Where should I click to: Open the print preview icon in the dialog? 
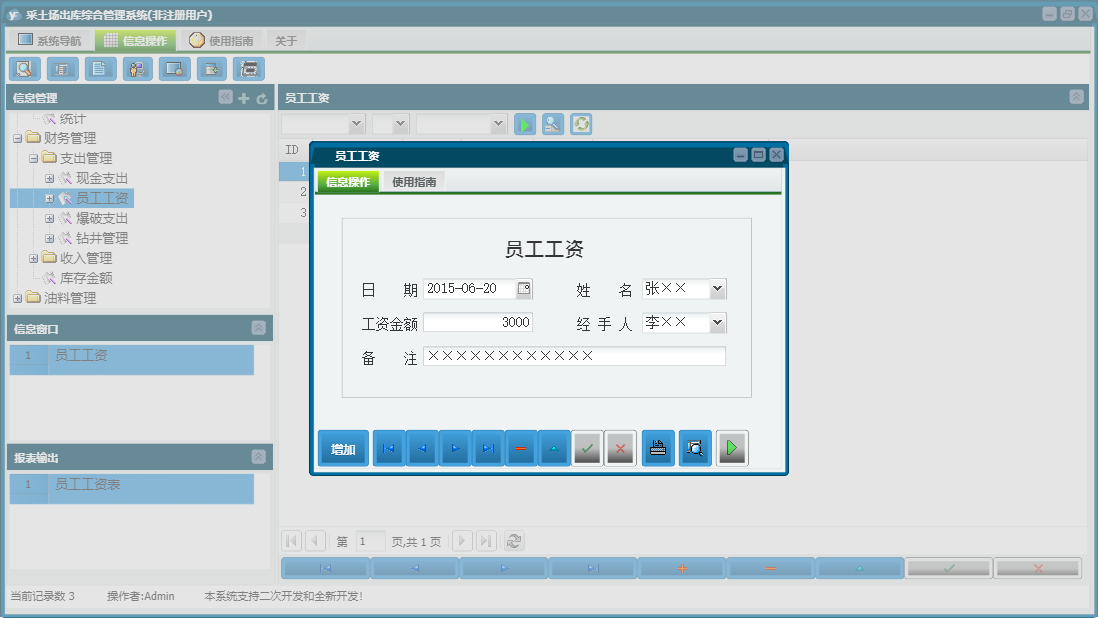coord(694,448)
